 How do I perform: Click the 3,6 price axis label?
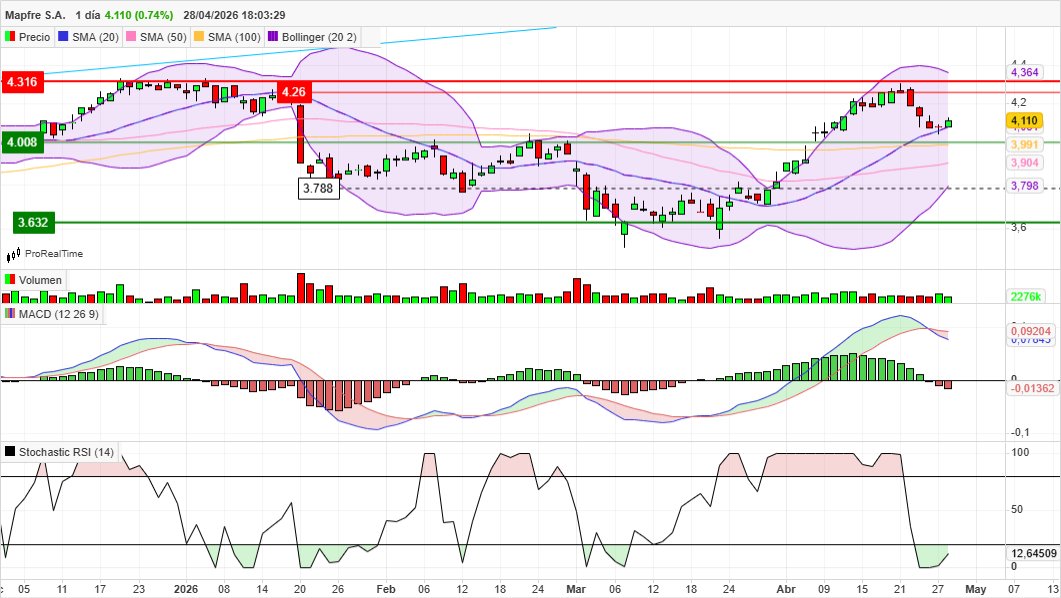[1018, 227]
